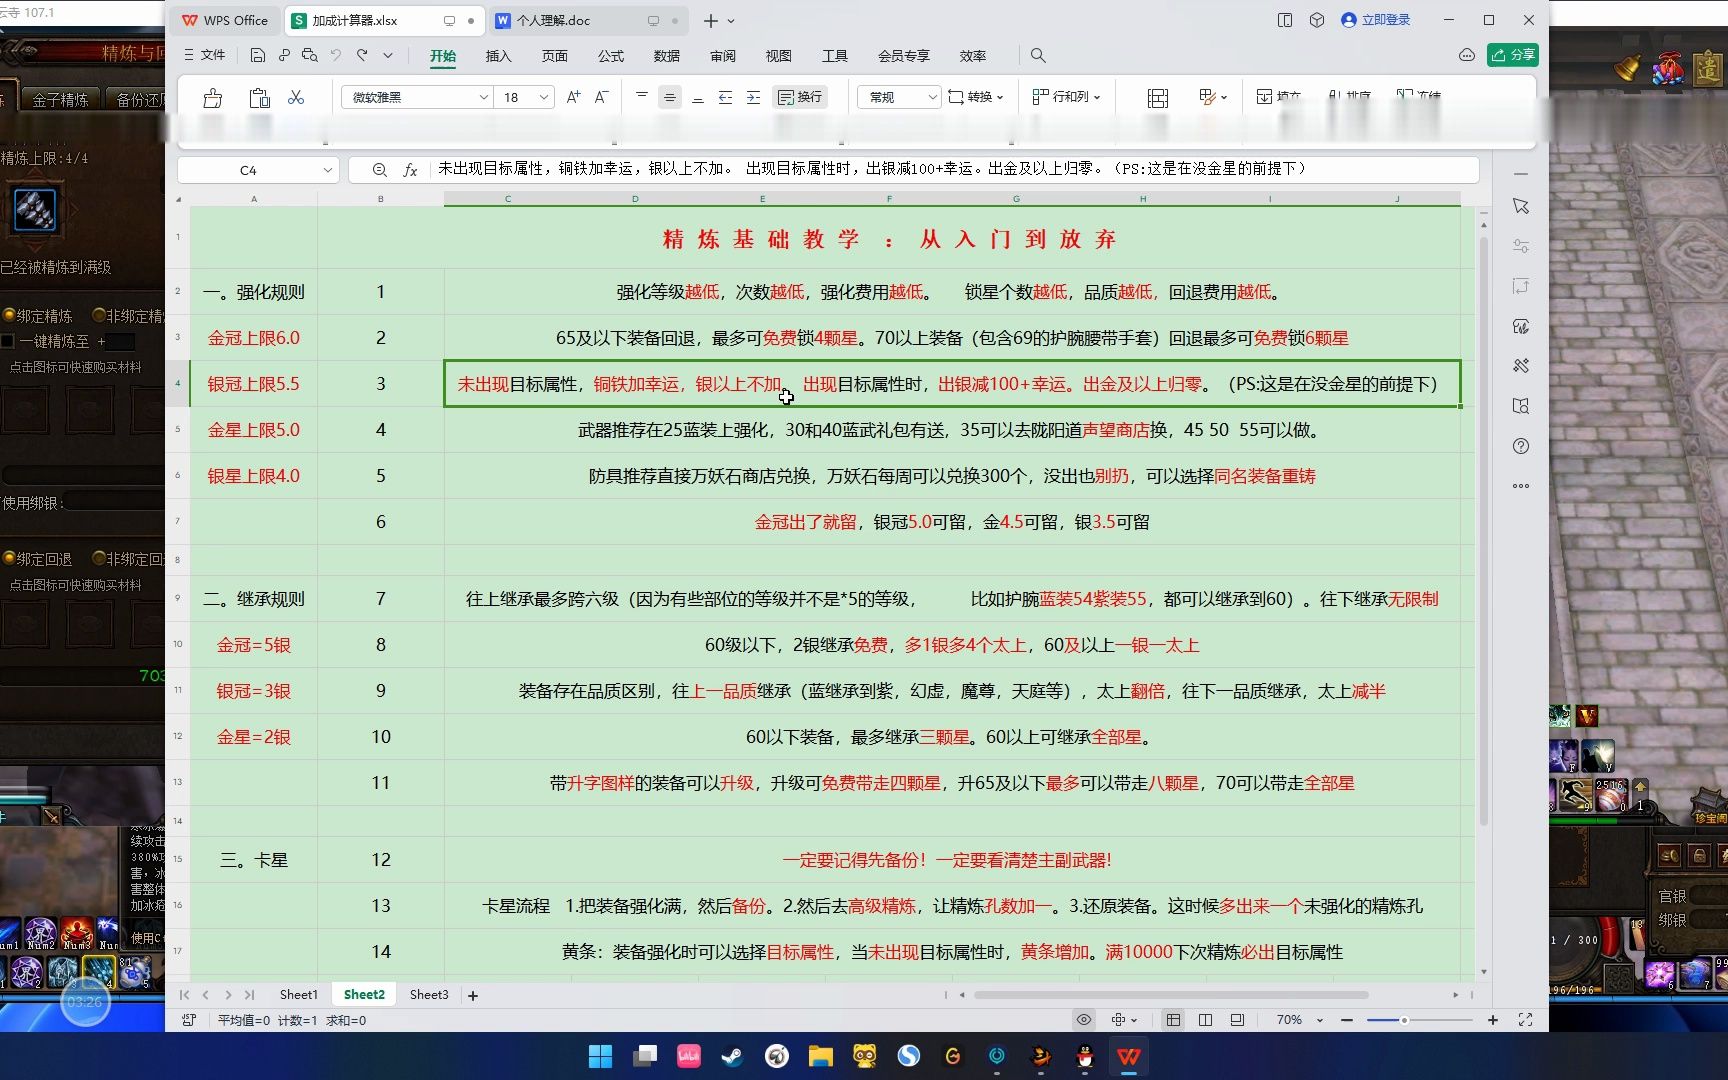Click the decrease indent icon
The image size is (1728, 1080).
(726, 97)
